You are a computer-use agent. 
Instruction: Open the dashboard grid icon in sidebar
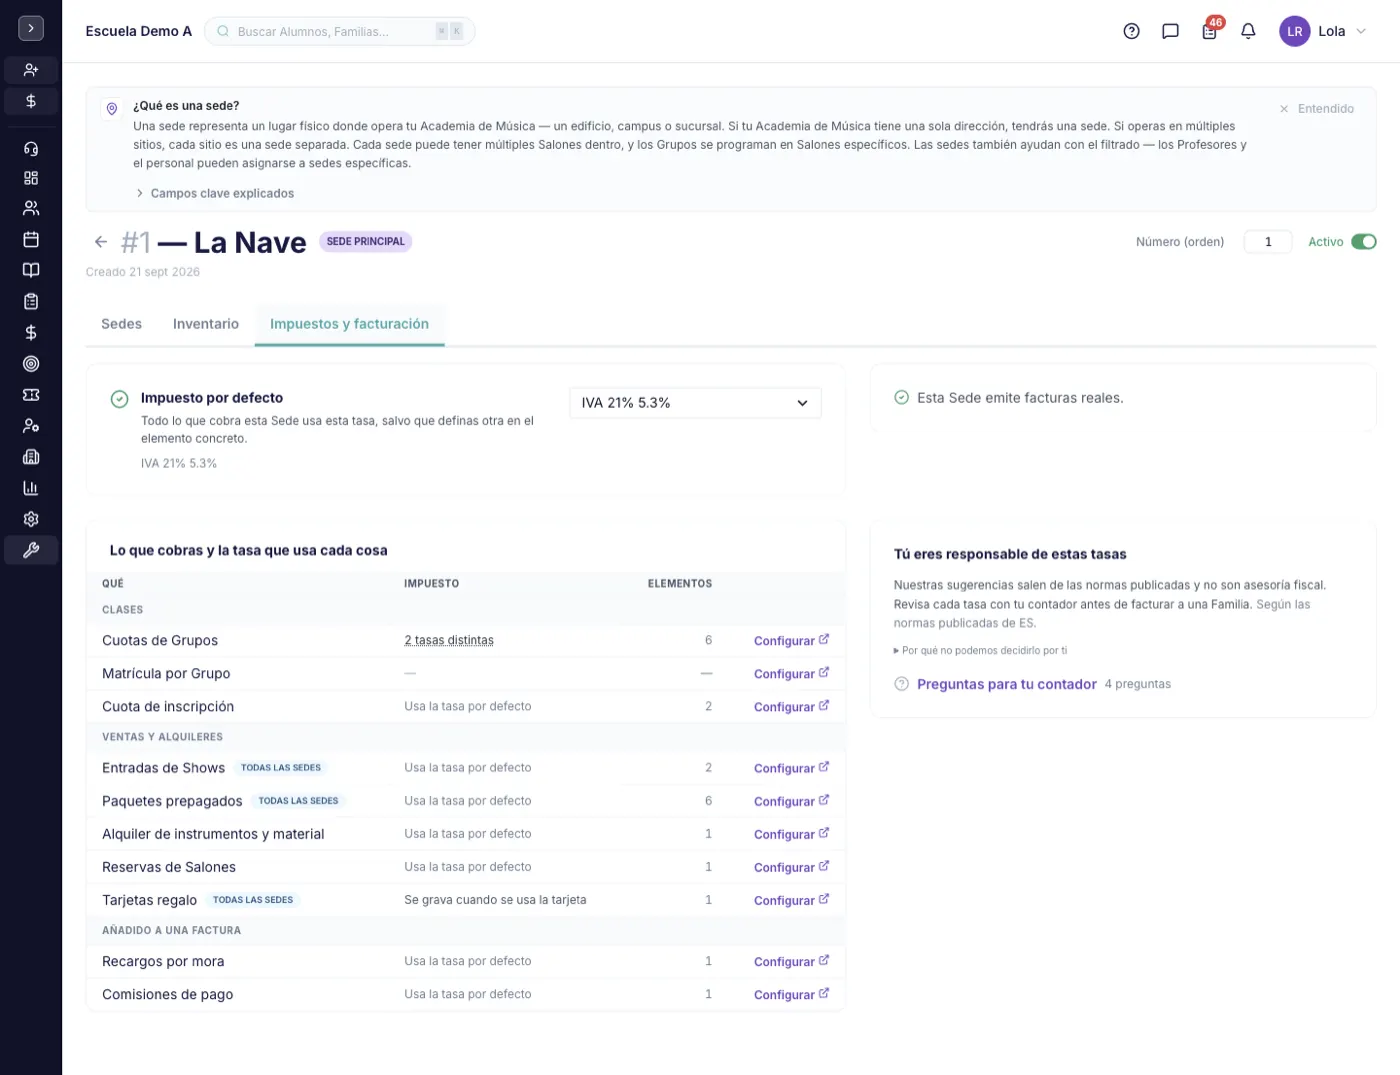point(31,178)
